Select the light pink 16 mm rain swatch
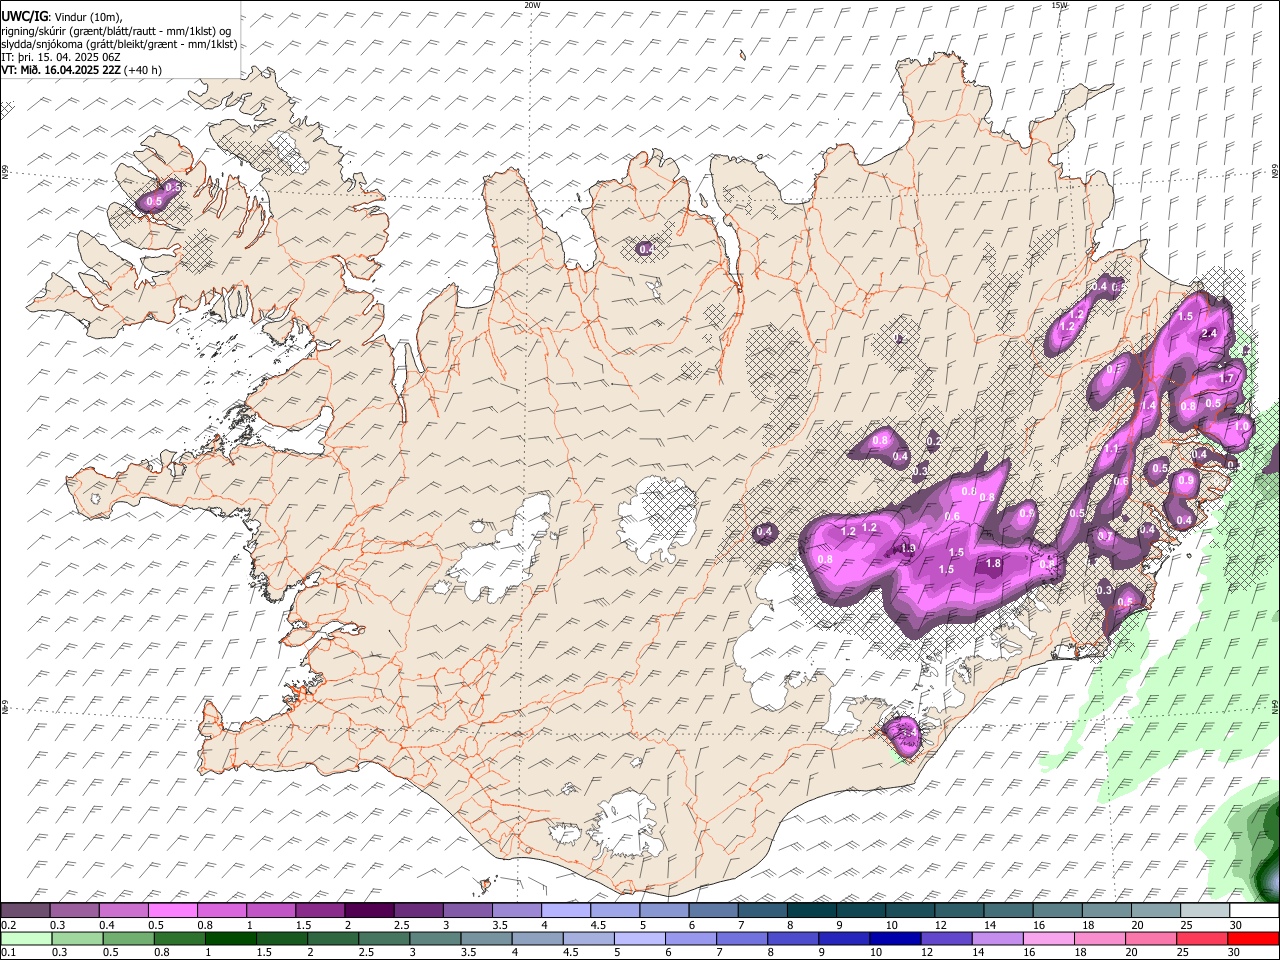Image resolution: width=1280 pixels, height=960 pixels. (1049, 939)
